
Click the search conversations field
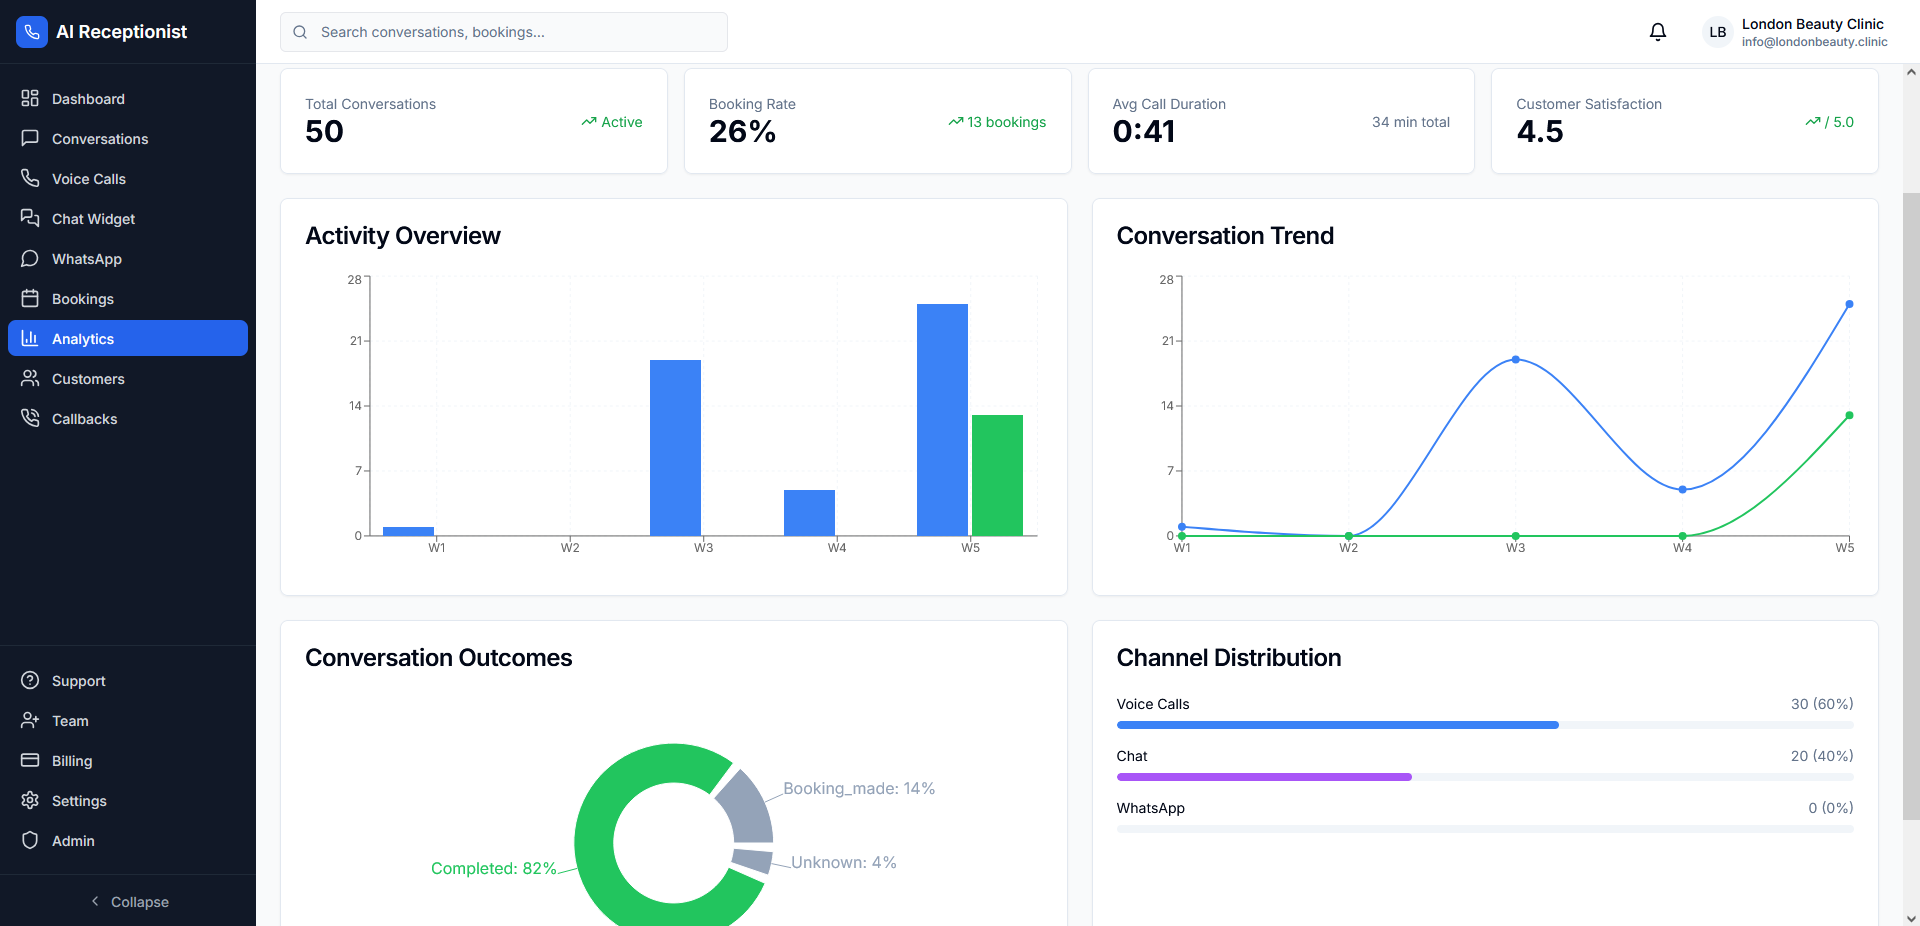(503, 31)
